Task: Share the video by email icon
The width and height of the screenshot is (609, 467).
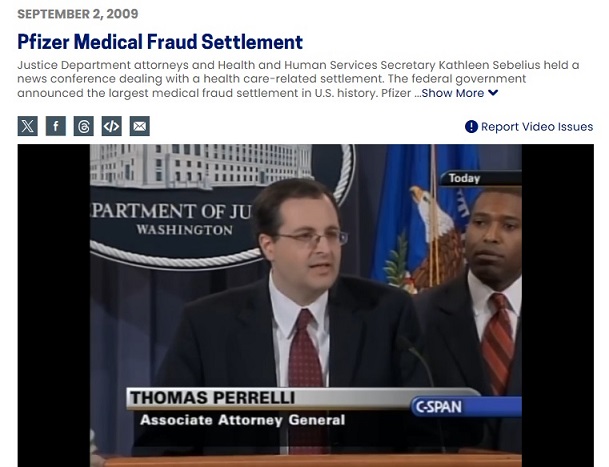Action: [x=139, y=126]
